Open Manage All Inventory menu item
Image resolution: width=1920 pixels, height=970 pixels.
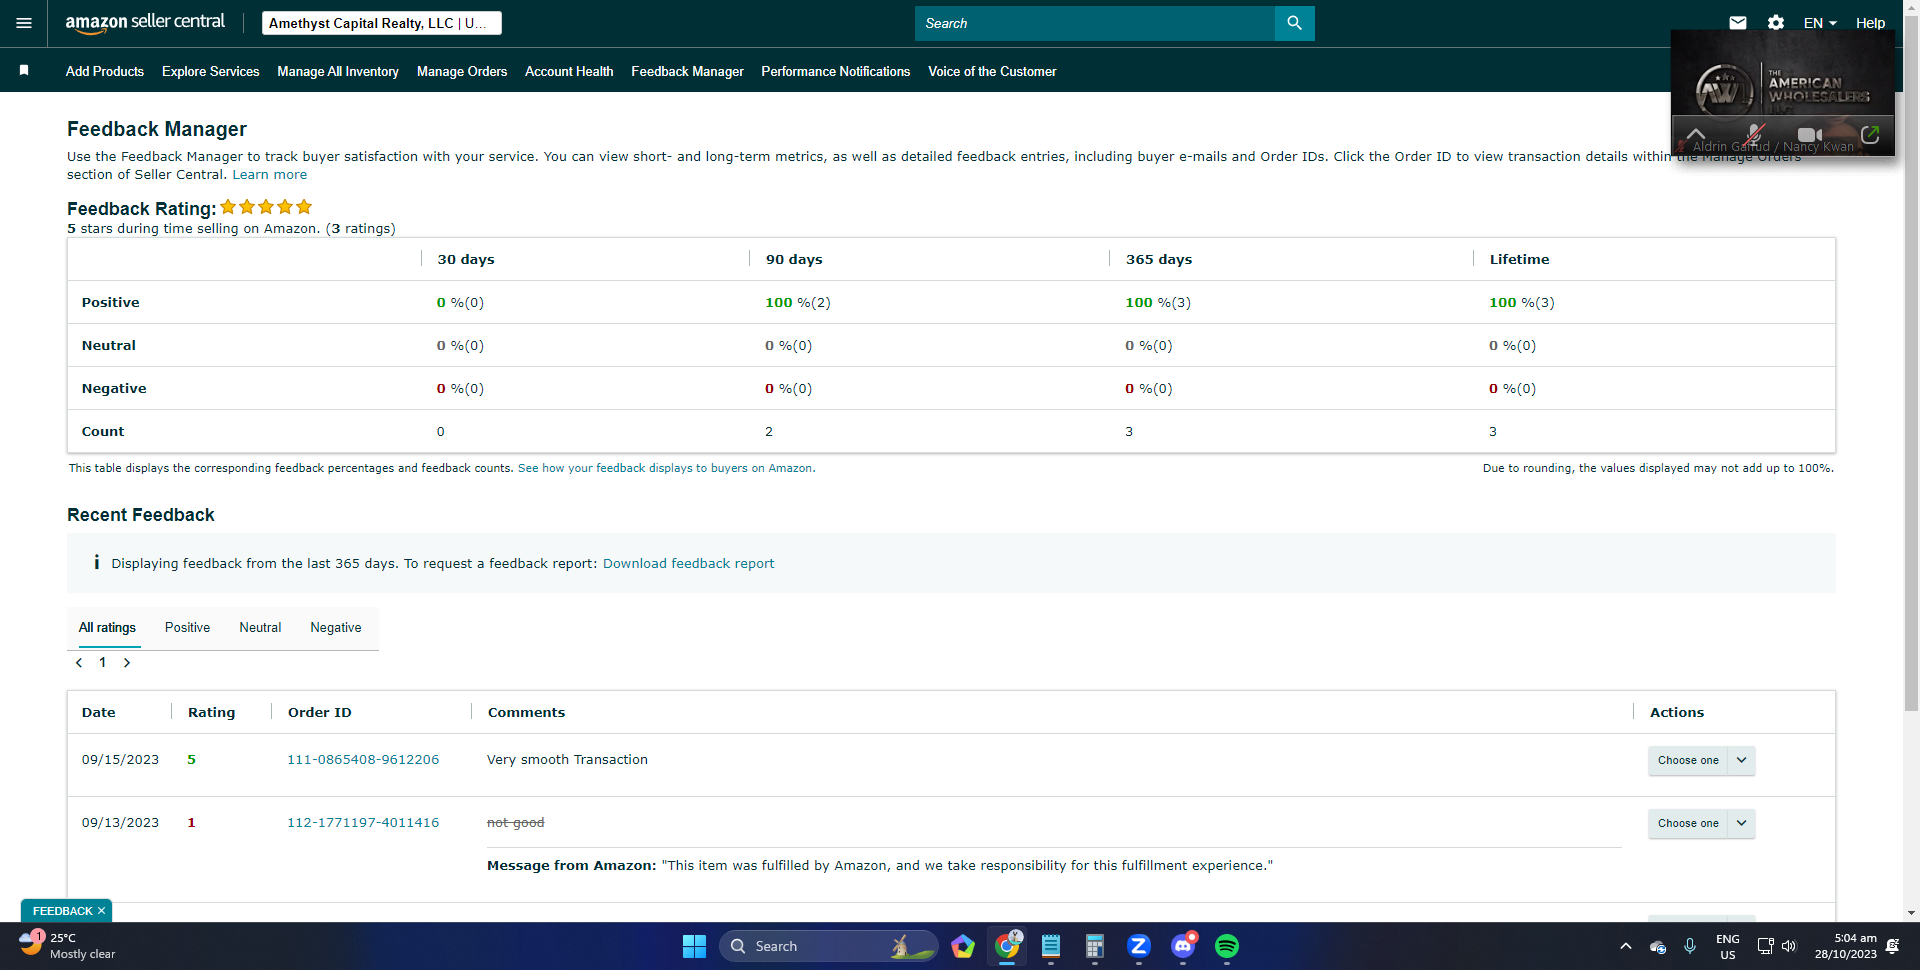338,71
